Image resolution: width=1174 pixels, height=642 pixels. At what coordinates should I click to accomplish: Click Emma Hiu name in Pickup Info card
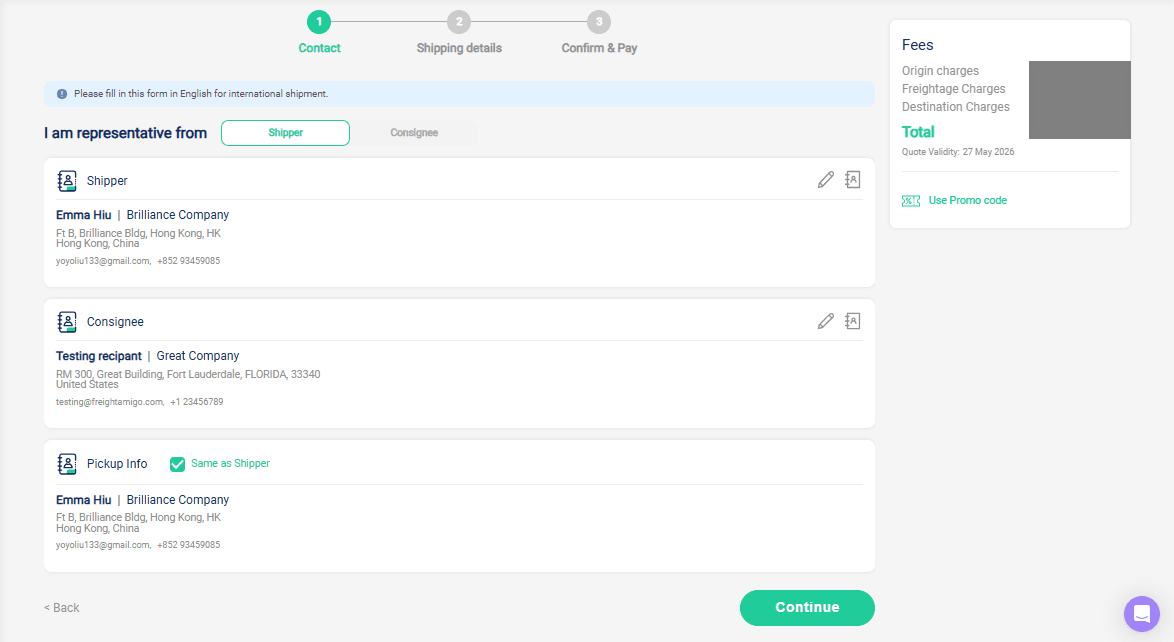coord(84,500)
